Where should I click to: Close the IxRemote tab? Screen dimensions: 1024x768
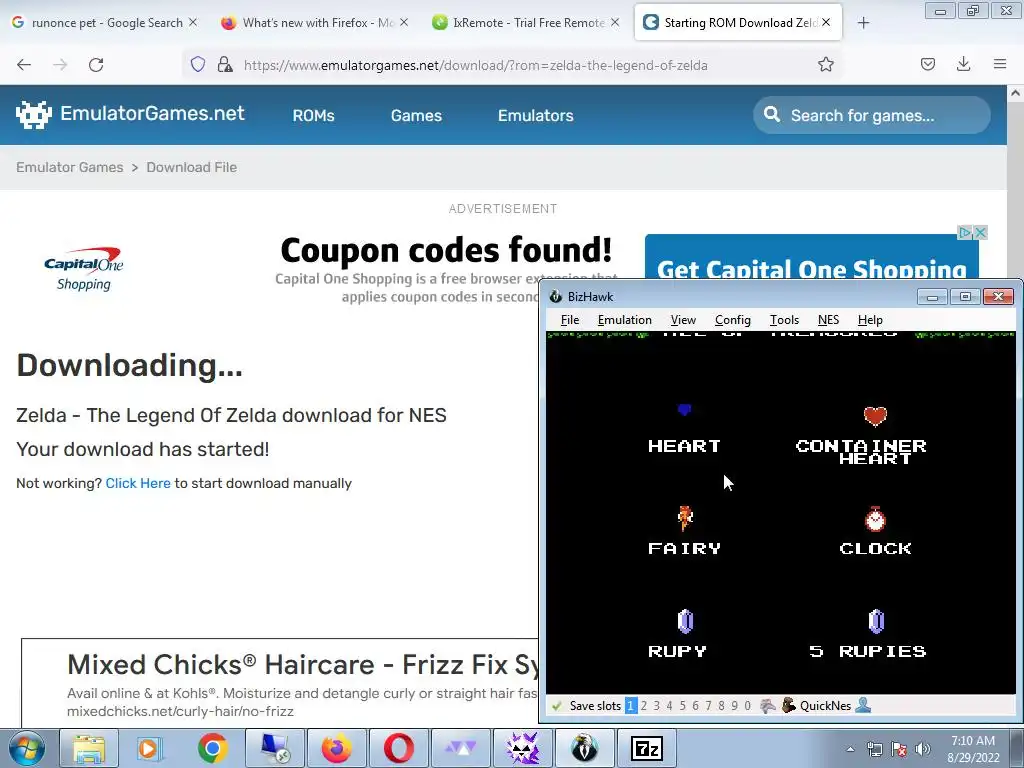tap(615, 22)
